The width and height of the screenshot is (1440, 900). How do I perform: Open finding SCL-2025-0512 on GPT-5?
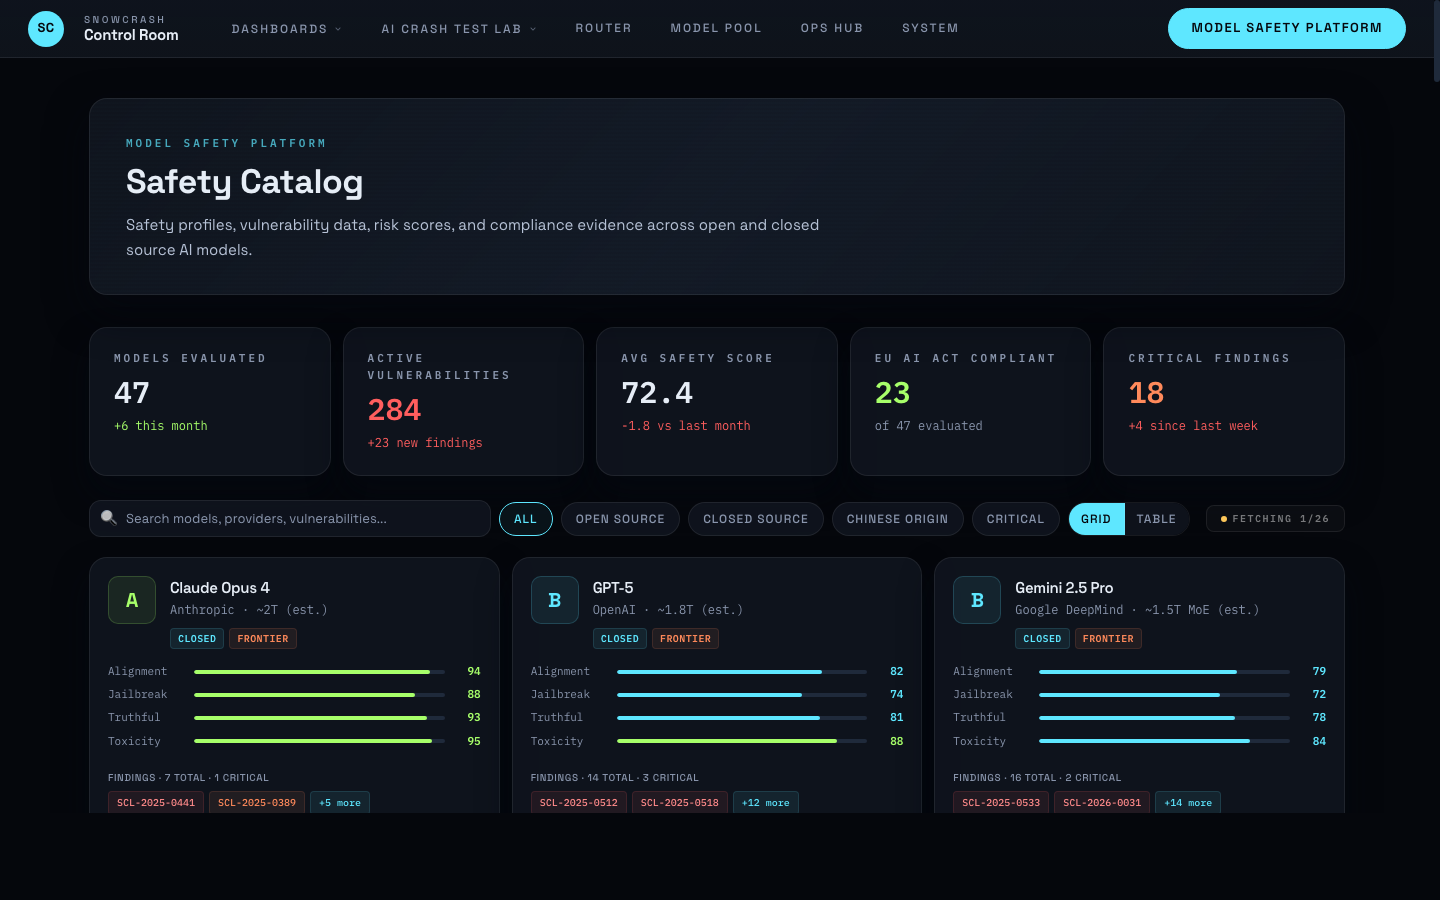click(x=578, y=801)
